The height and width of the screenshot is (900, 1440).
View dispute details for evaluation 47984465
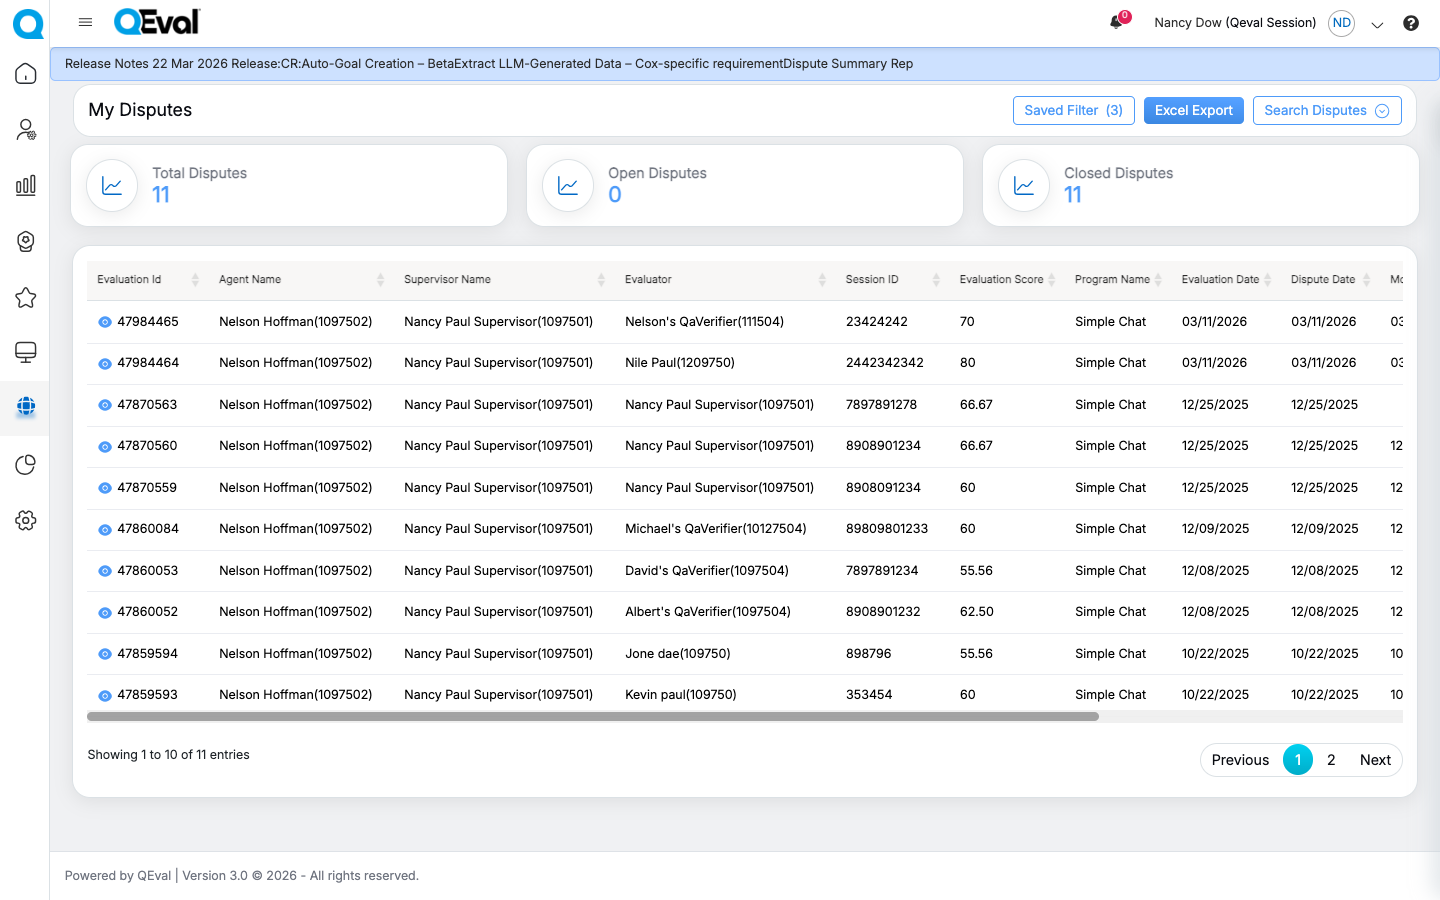coord(105,322)
